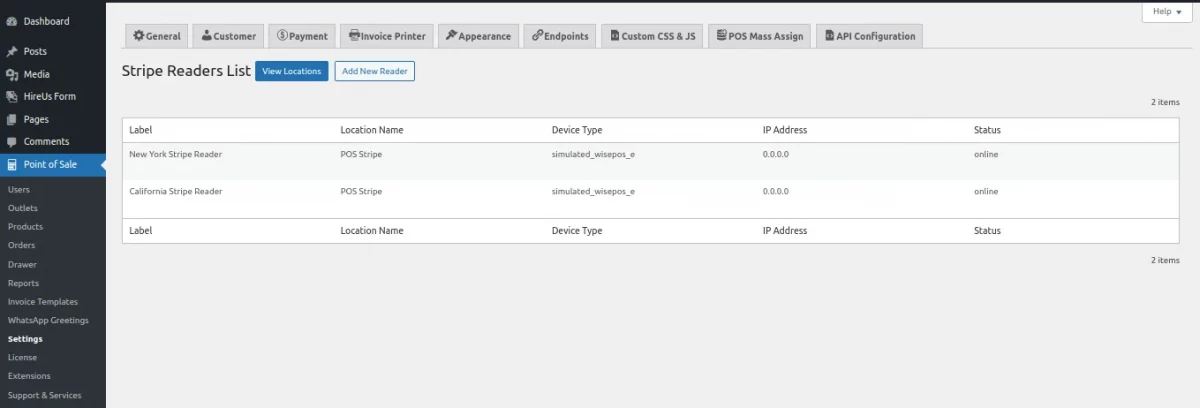Open the Media menu item
1200x408 pixels.
coord(53,74)
